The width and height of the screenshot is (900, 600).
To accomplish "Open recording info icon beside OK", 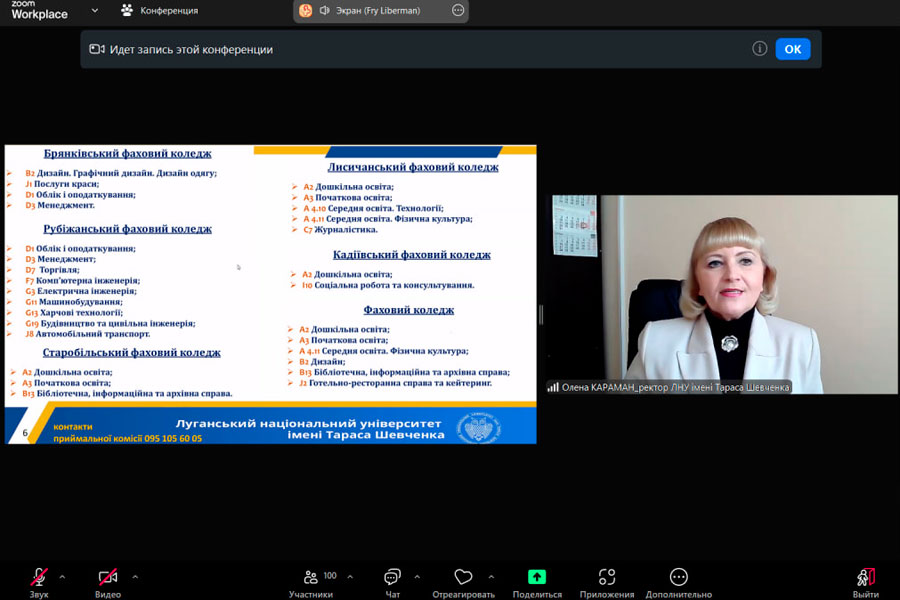I will (759, 49).
